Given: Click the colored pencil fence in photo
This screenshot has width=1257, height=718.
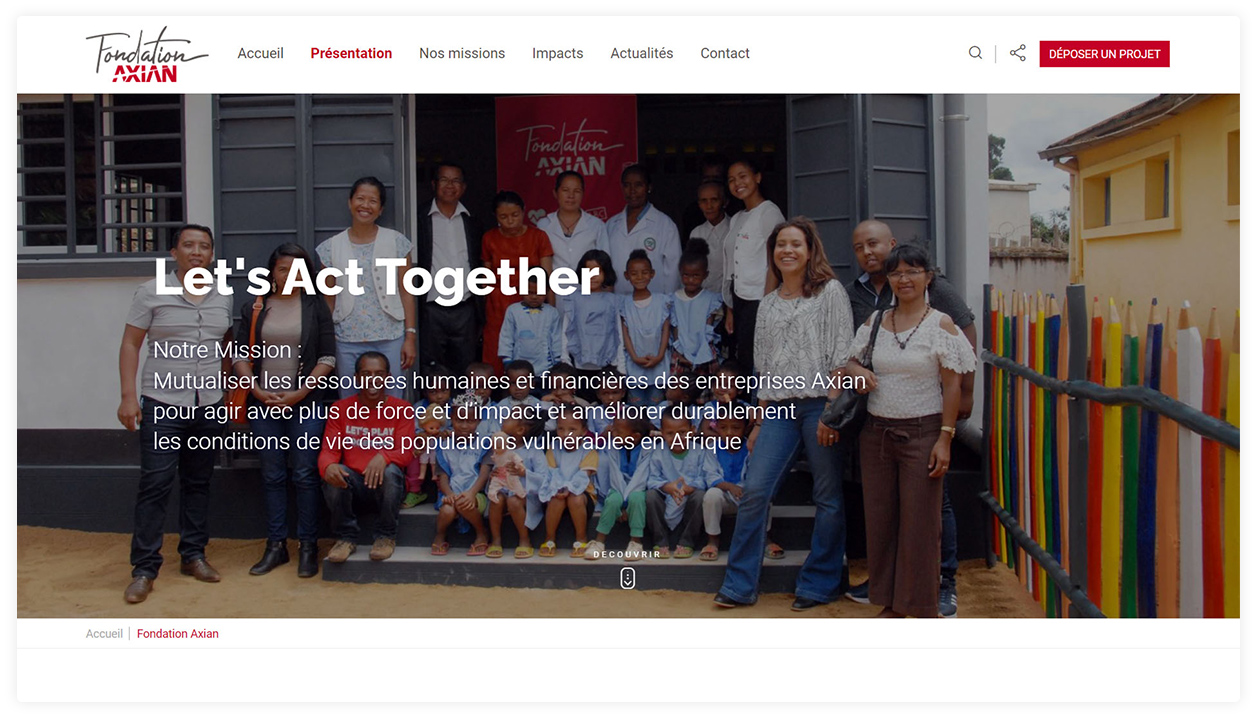Looking at the screenshot, I should 1110,450.
